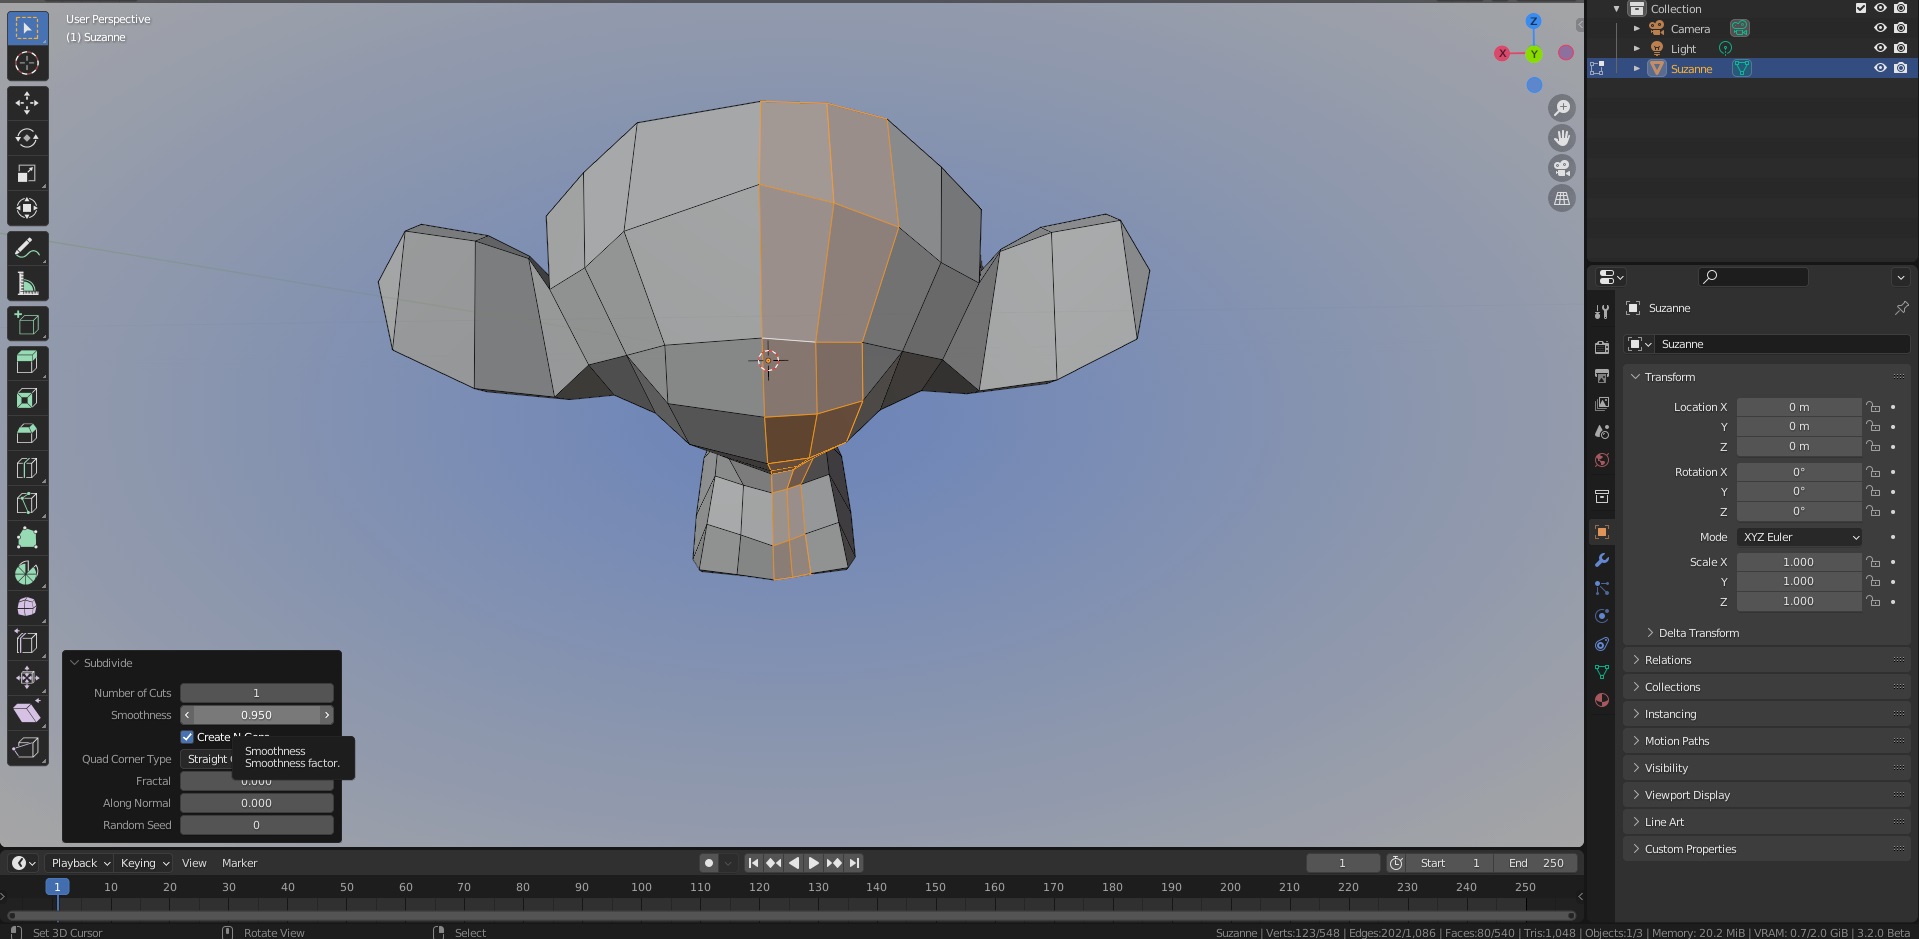Jump to previous keyframe
The width and height of the screenshot is (1919, 939).
tap(774, 863)
